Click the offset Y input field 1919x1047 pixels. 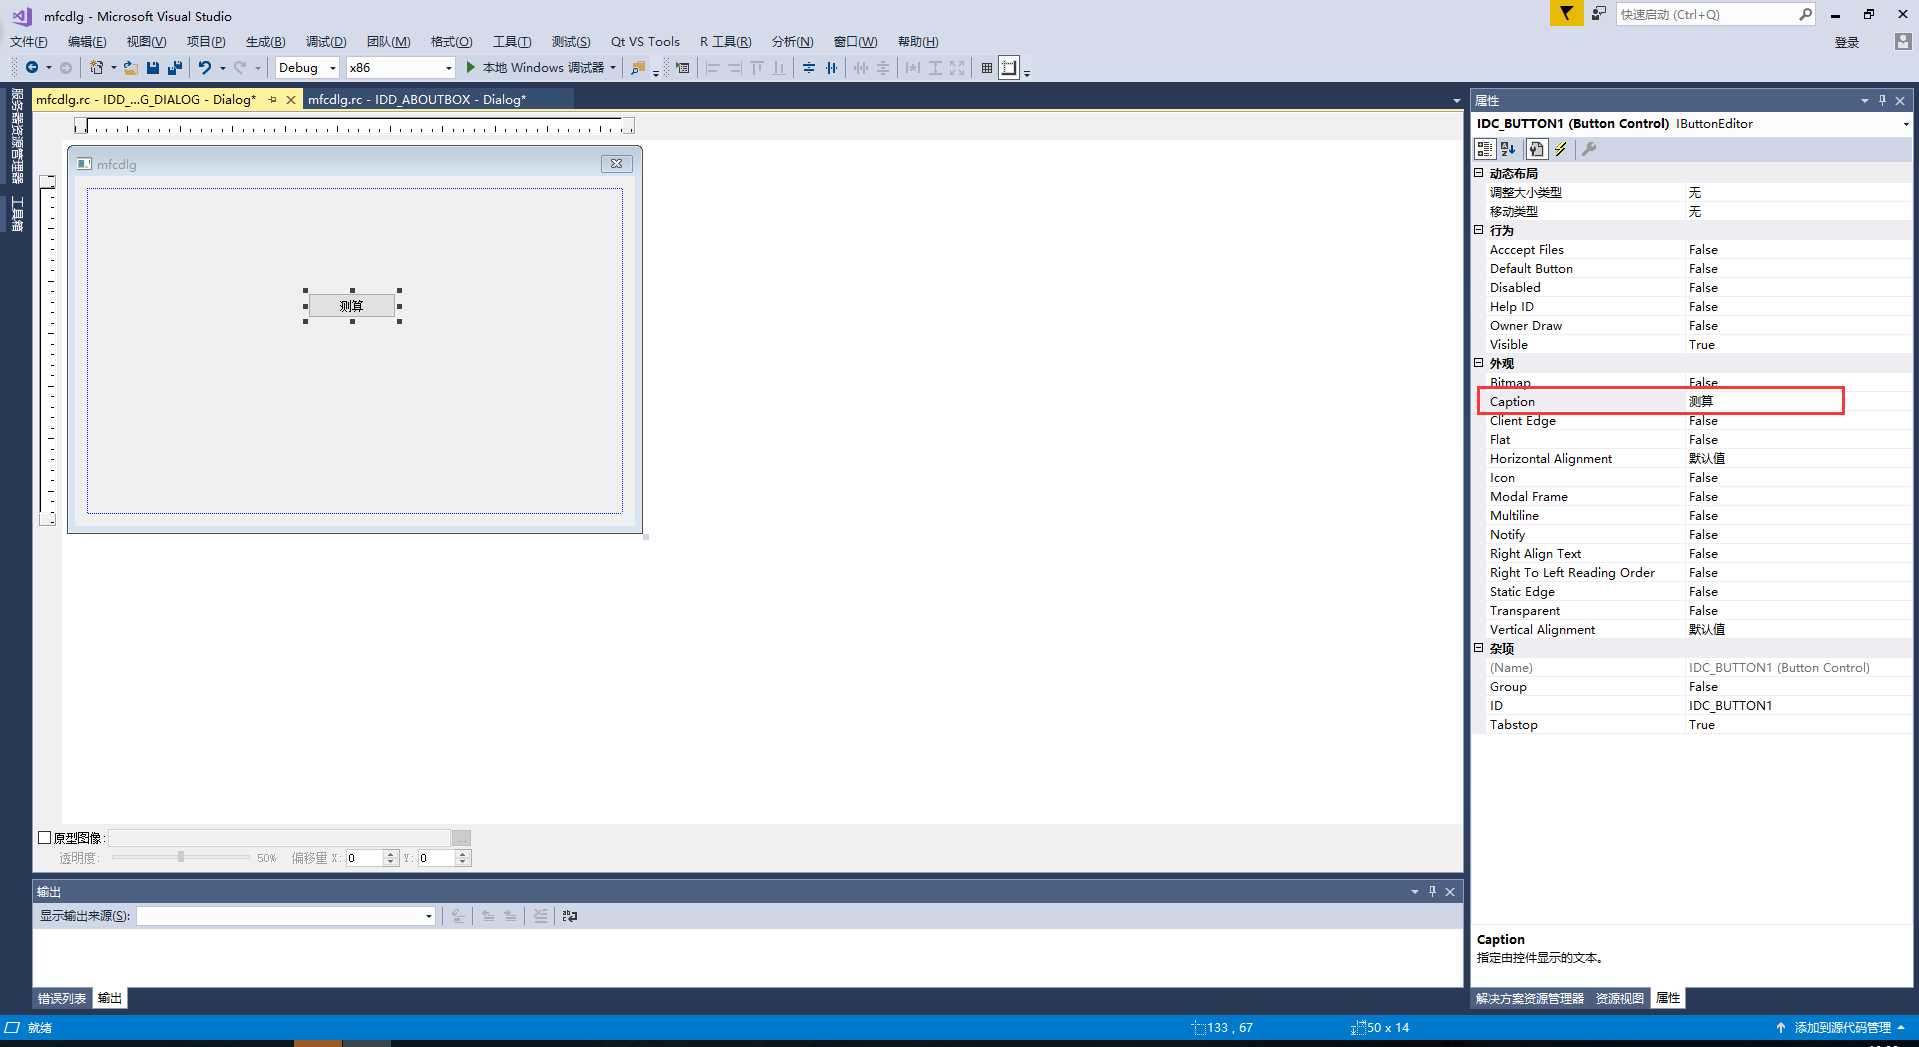click(436, 858)
